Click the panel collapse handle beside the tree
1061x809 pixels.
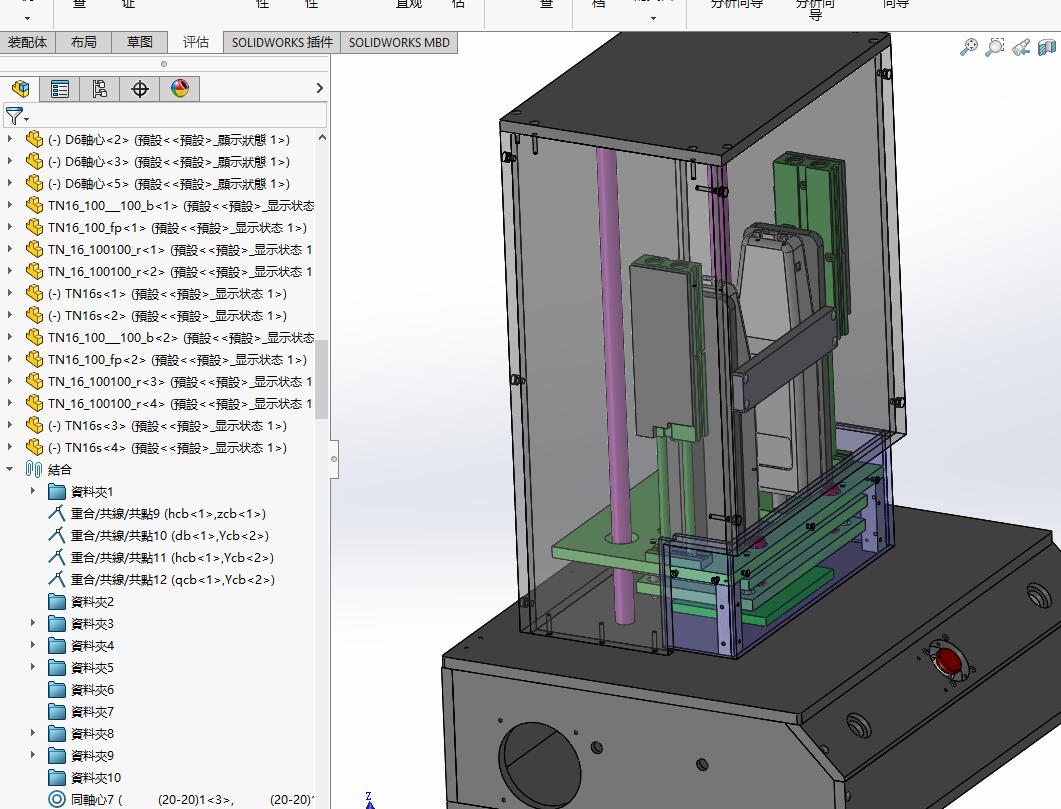[x=334, y=459]
